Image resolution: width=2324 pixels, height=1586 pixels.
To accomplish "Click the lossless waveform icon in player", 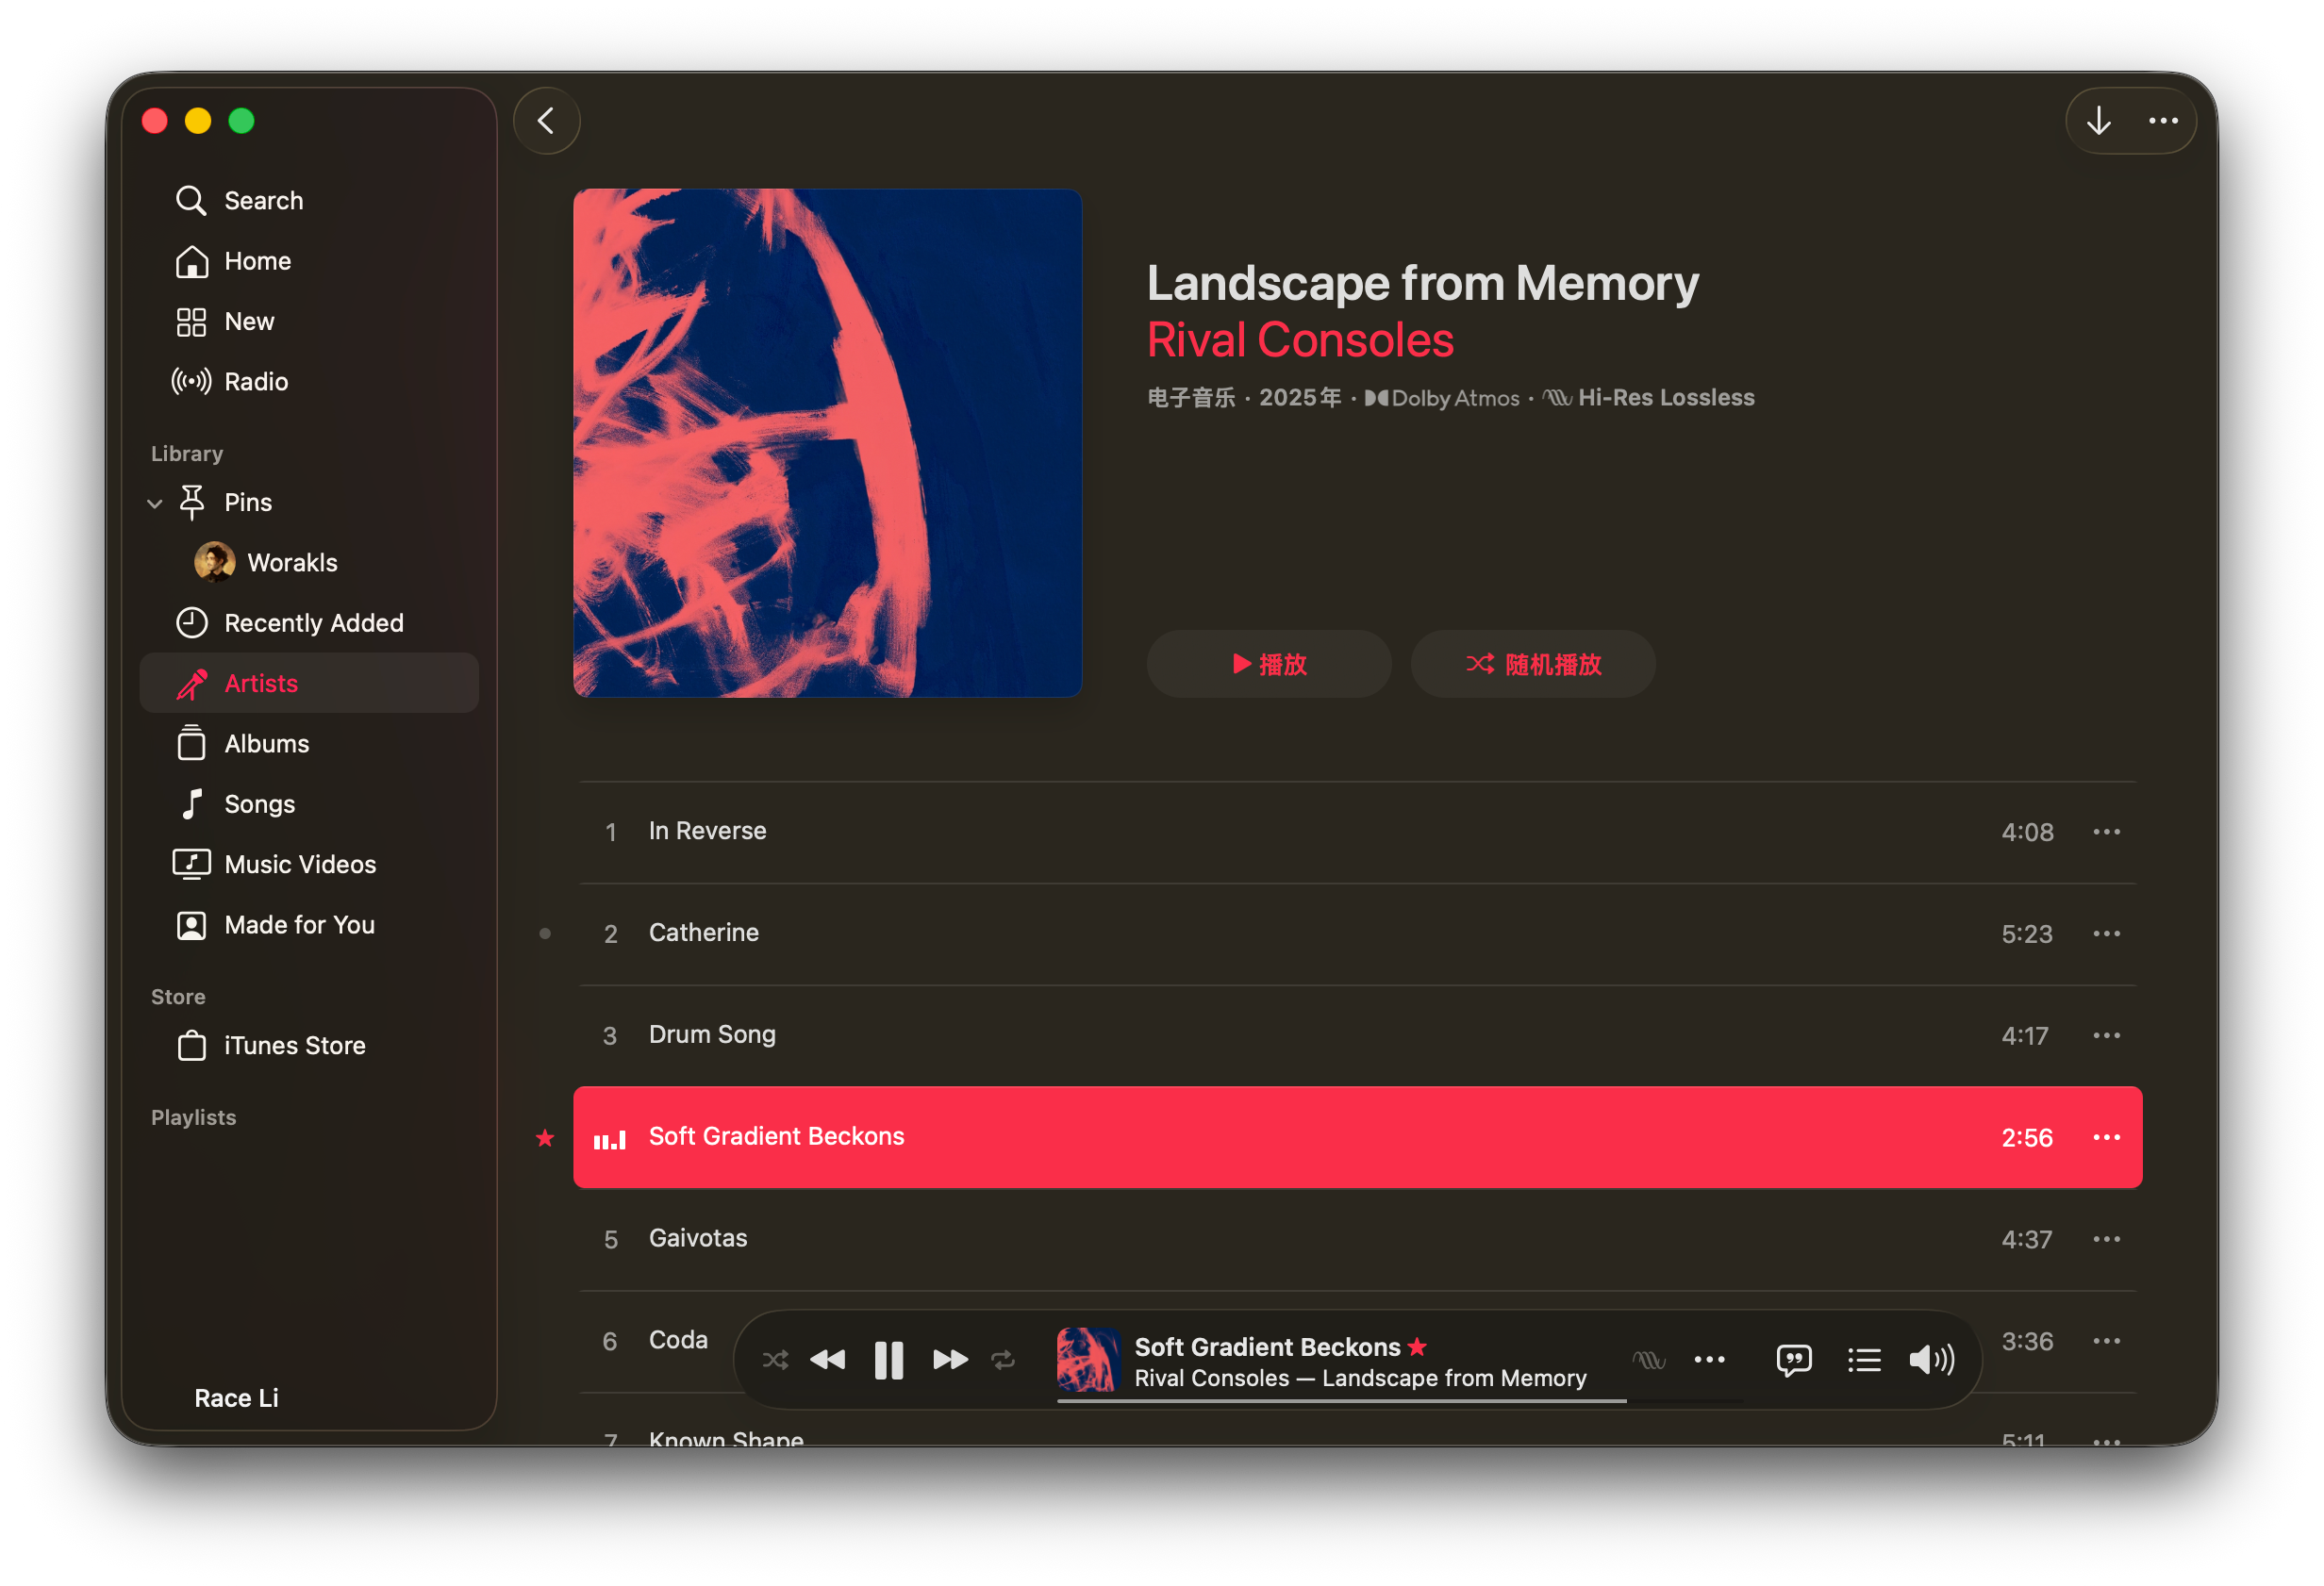I will (x=1648, y=1360).
